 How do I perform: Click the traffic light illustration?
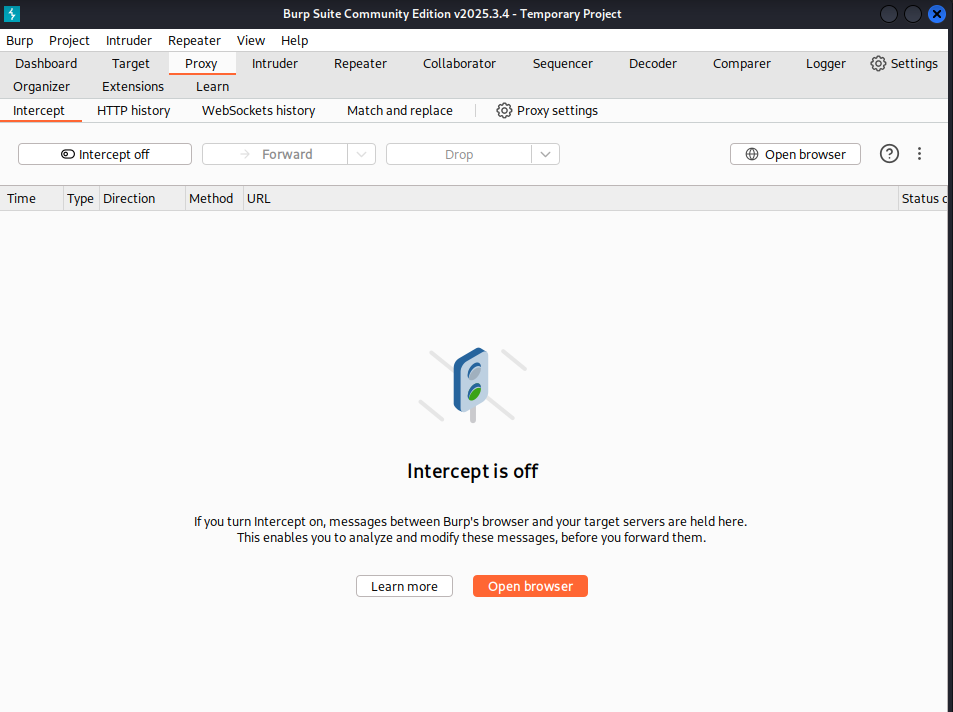pyautogui.click(x=472, y=385)
